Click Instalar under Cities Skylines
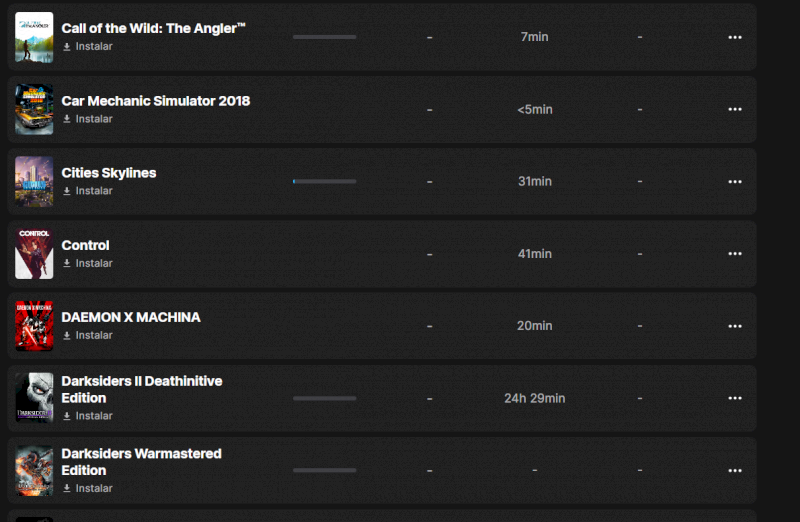The image size is (800, 522). pyautogui.click(x=88, y=191)
